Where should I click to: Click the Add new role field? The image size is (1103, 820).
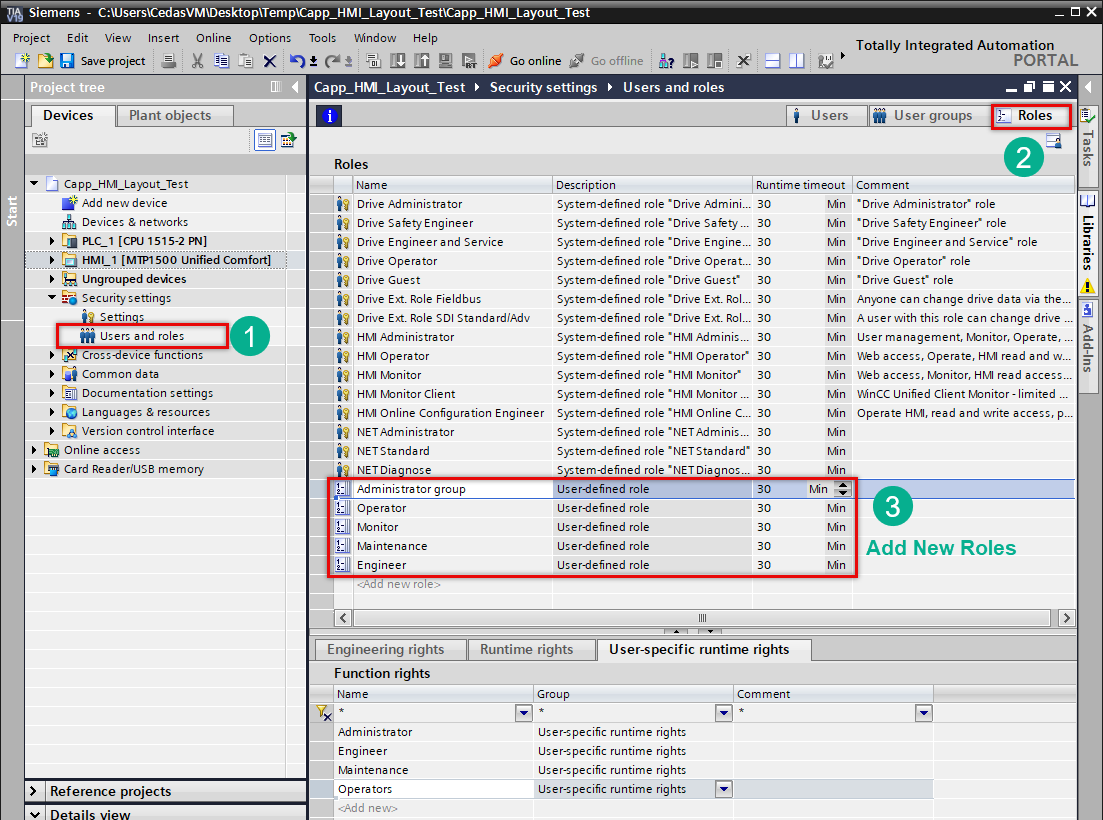[399, 584]
